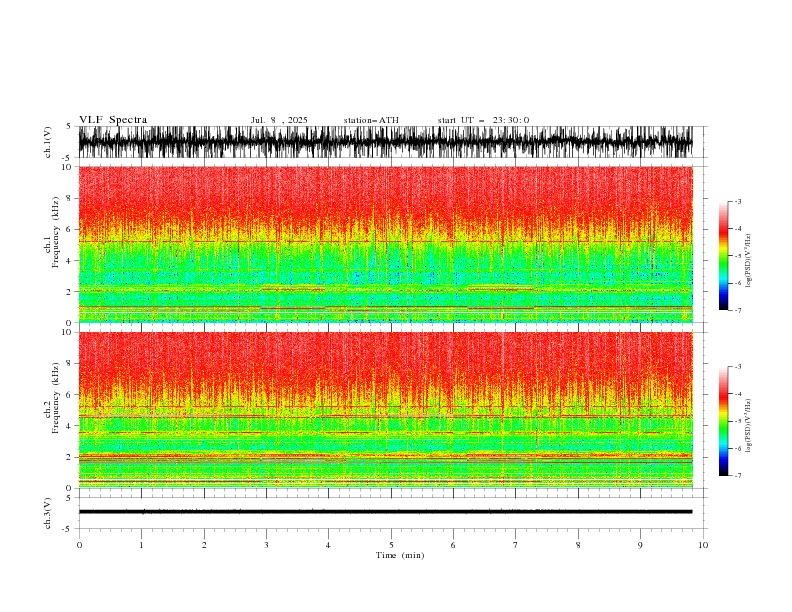Click the '4' tick on time axis

(328, 545)
